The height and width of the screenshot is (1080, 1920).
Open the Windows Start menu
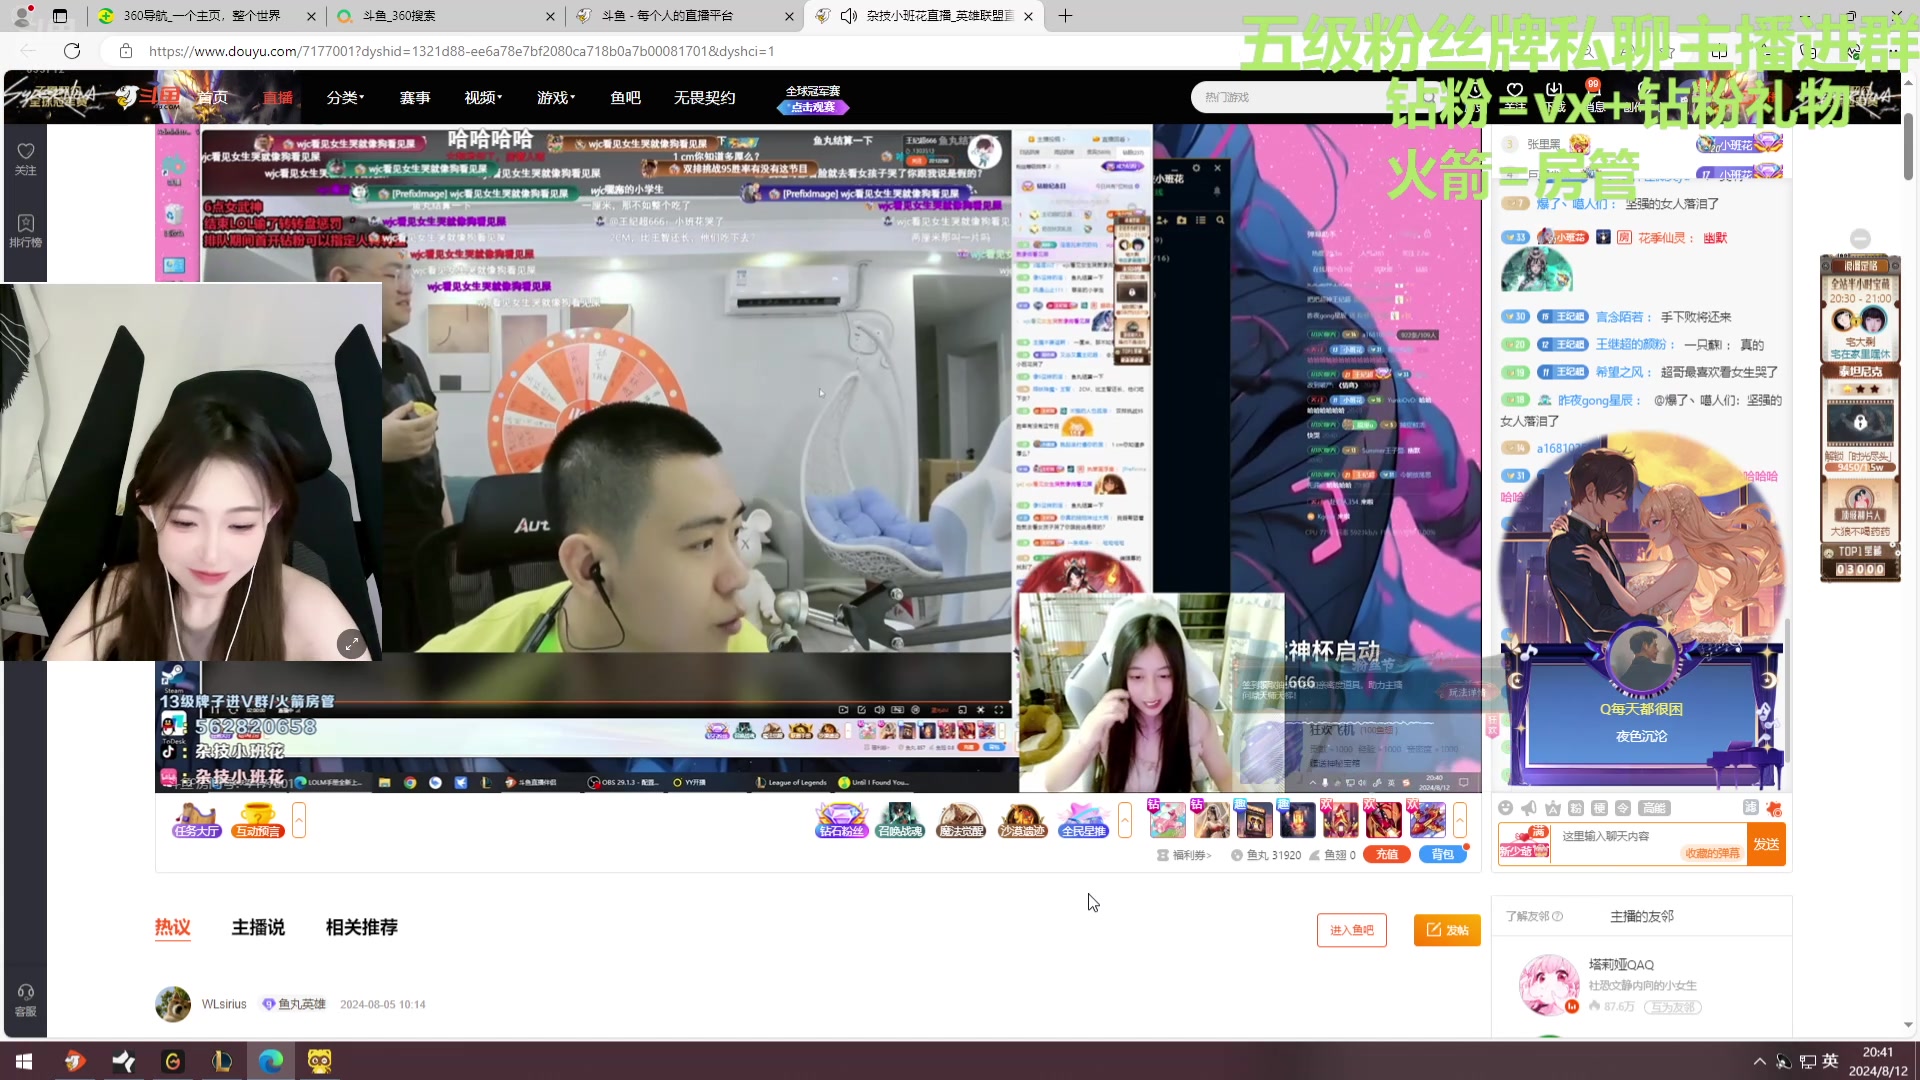tap(24, 1061)
